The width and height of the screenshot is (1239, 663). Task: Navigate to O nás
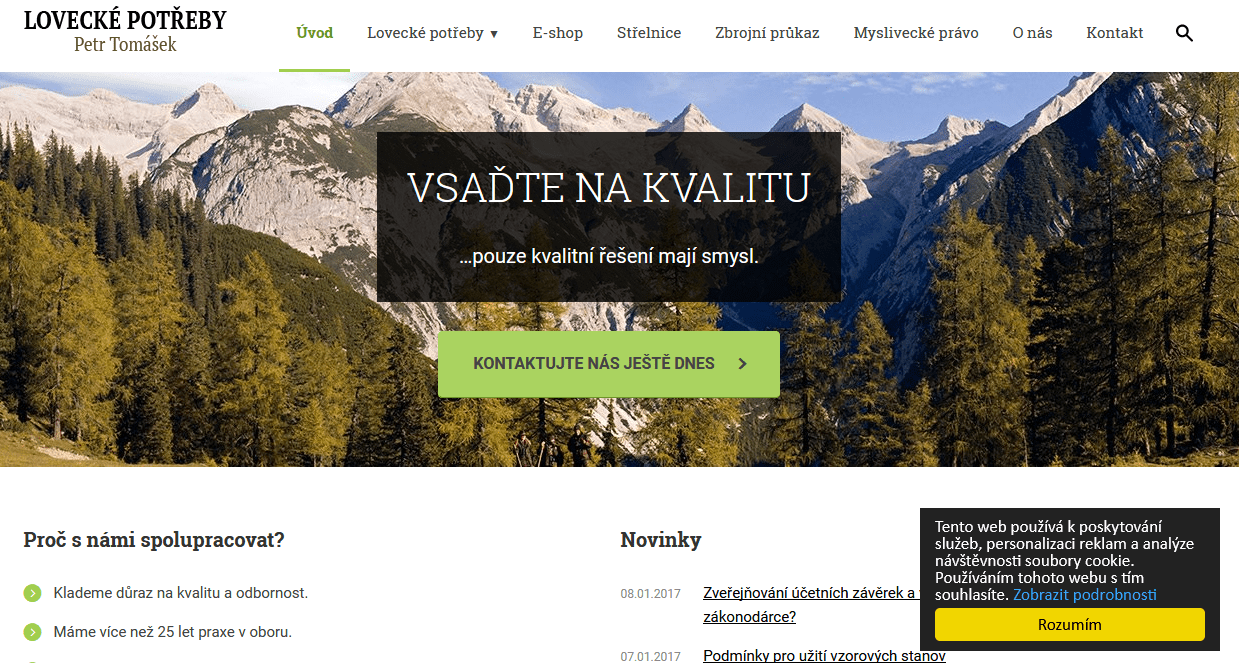coord(1032,33)
